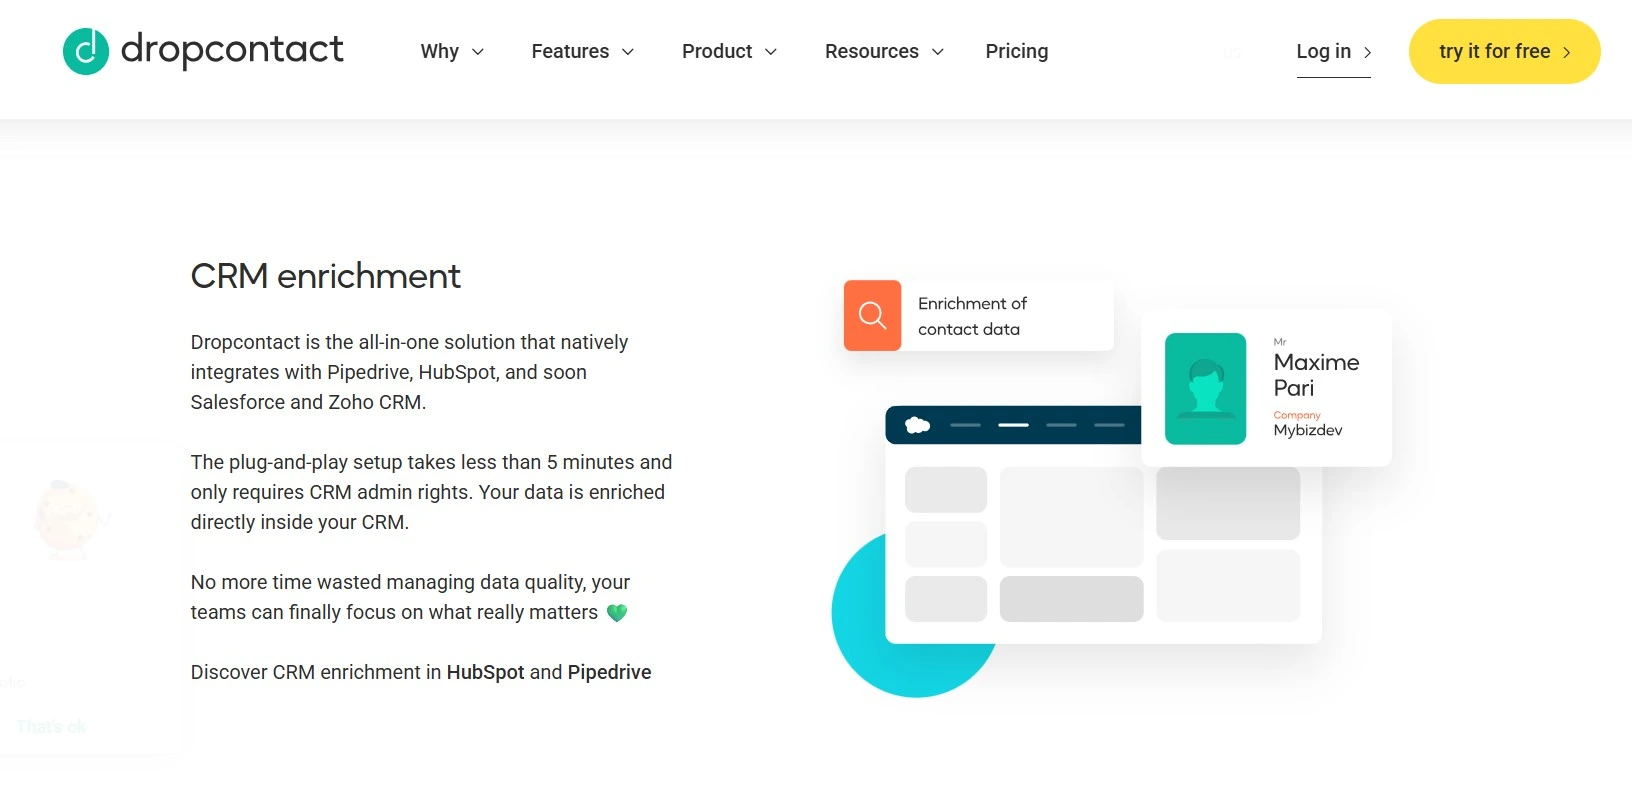Expand the Why dropdown menu
Viewport: 1632px width, 792px height.
(x=452, y=51)
